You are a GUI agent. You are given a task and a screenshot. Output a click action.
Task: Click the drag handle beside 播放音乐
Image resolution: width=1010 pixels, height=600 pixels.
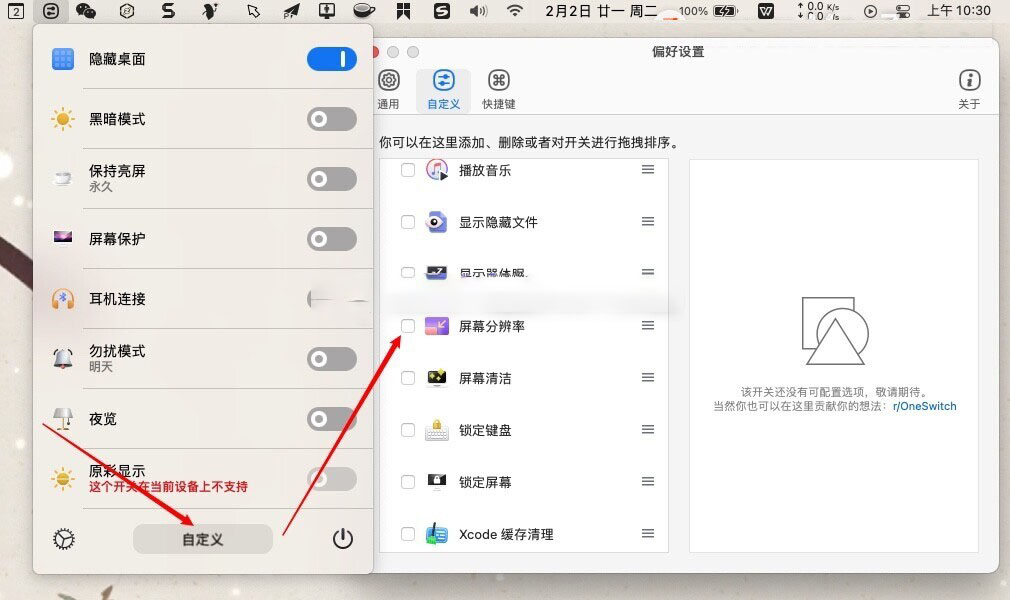pos(649,170)
